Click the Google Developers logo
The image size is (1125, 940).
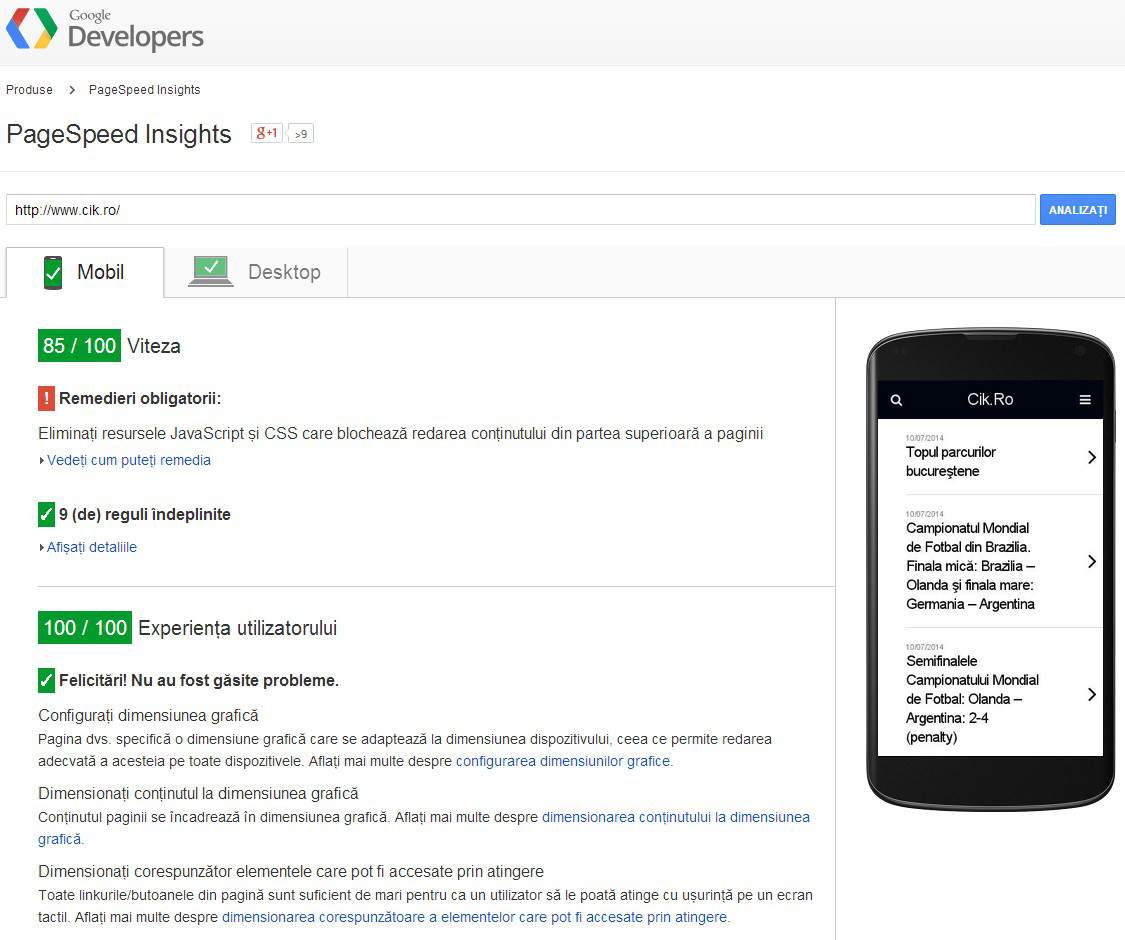tap(105, 29)
